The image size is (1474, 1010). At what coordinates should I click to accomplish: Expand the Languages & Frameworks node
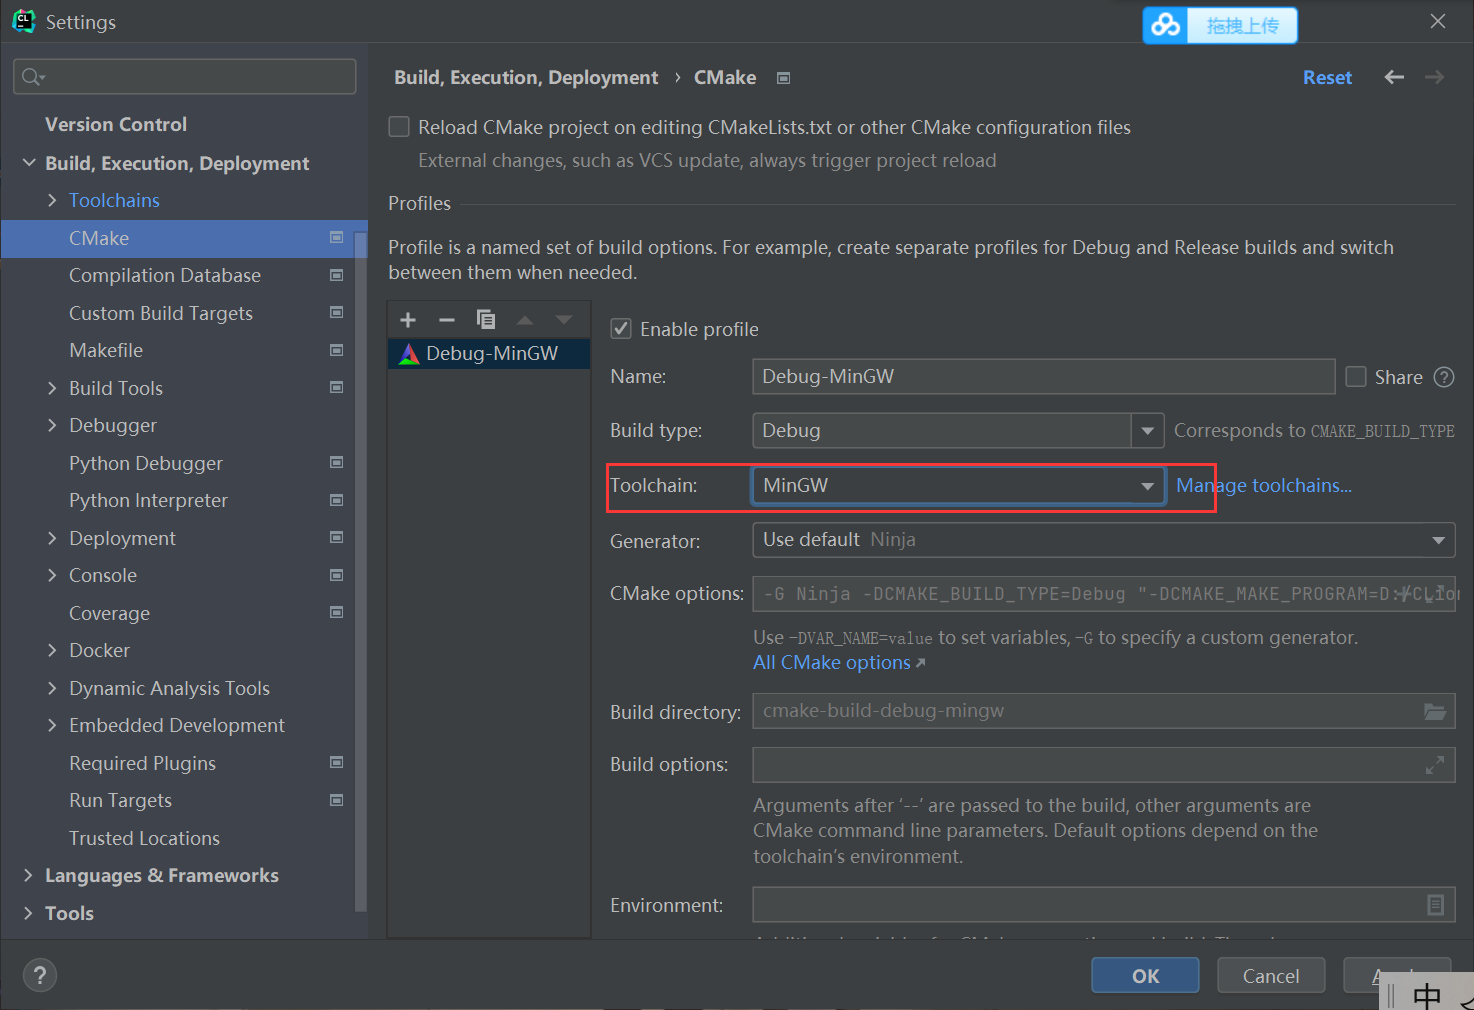[x=29, y=875]
